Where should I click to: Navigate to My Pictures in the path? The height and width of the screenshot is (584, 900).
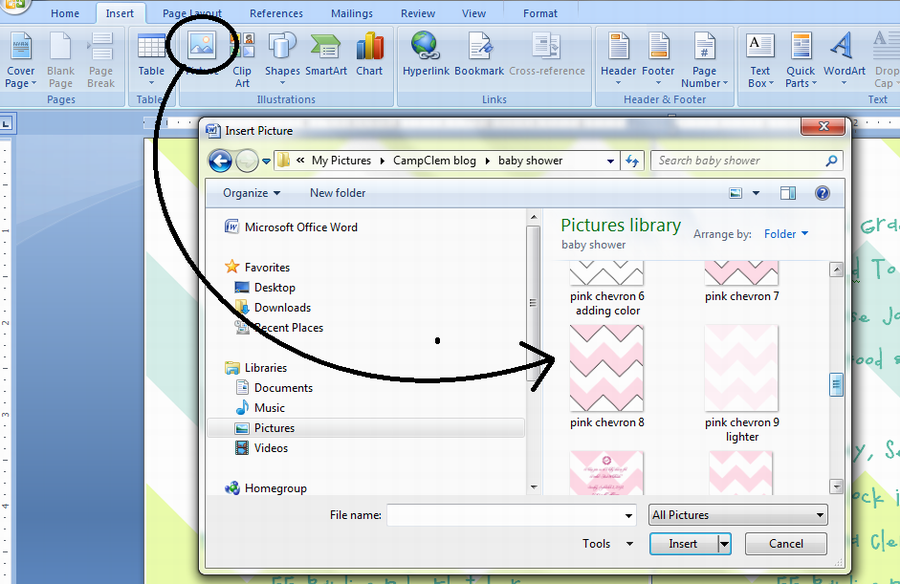(x=341, y=161)
